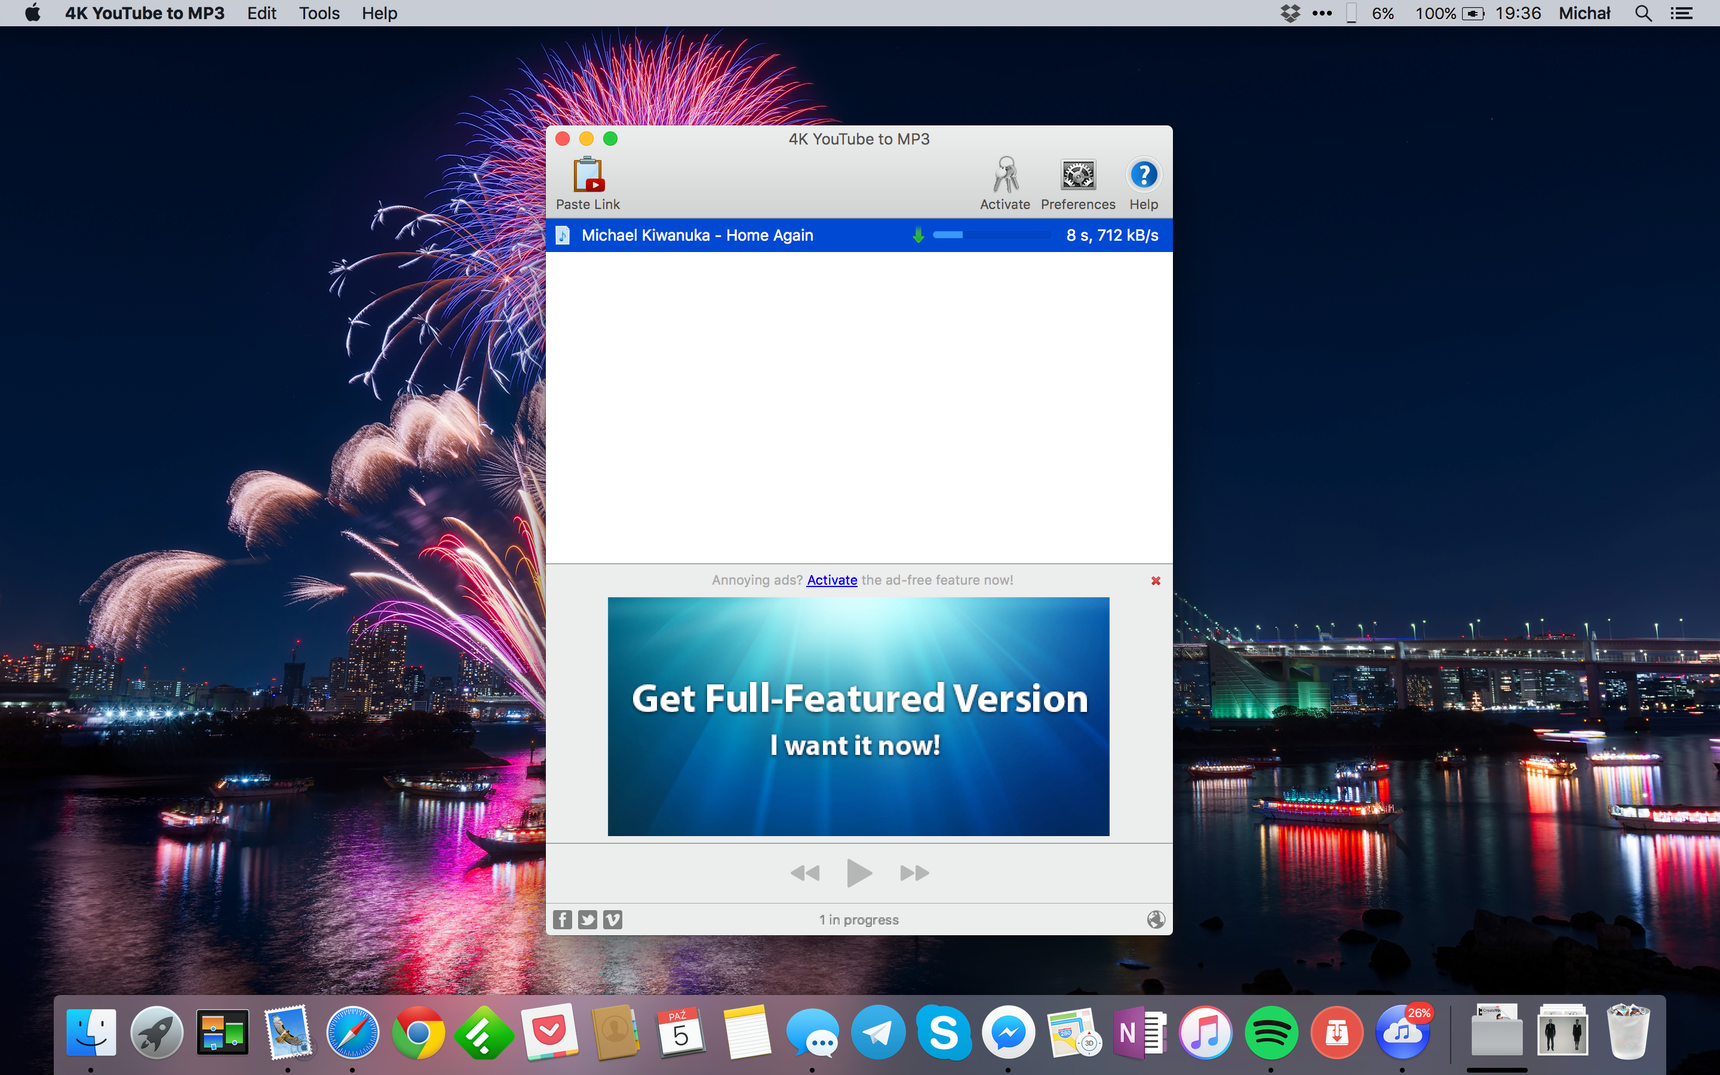Screen dimensions: 1720x1075
Task: Open Finder from the Dock
Action: pos(91,1033)
